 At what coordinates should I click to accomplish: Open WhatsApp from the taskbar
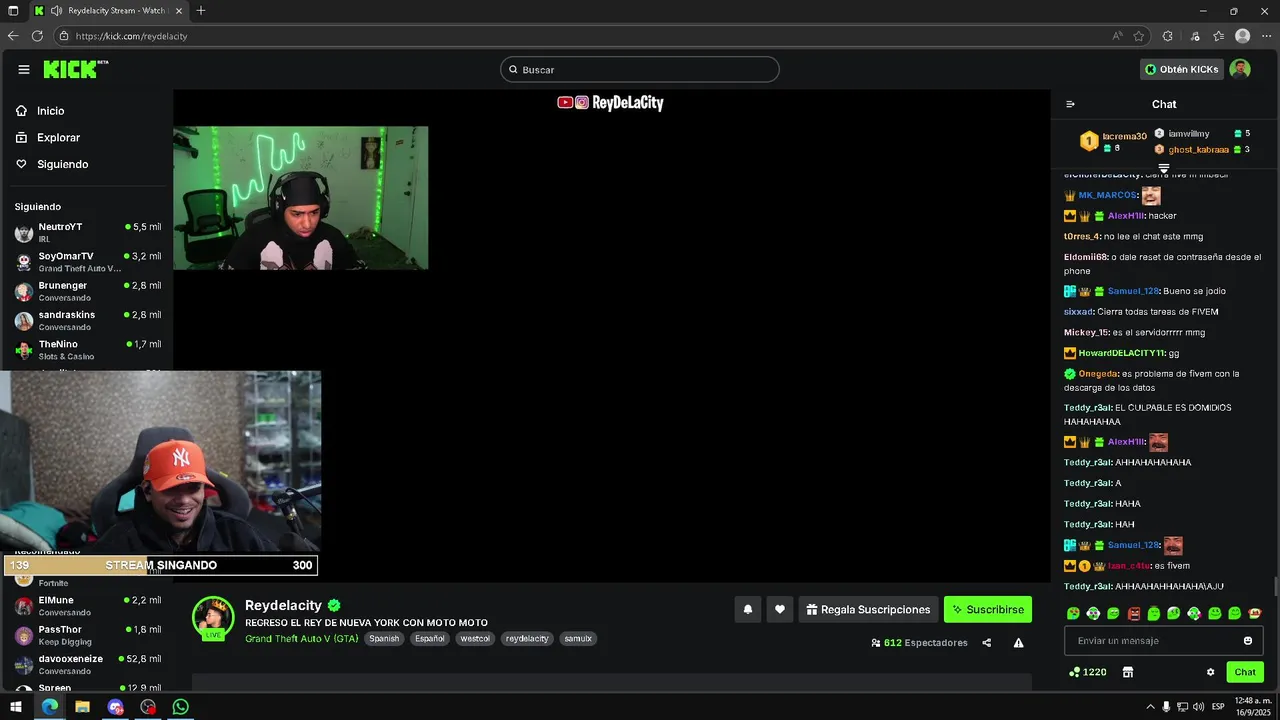click(x=180, y=707)
